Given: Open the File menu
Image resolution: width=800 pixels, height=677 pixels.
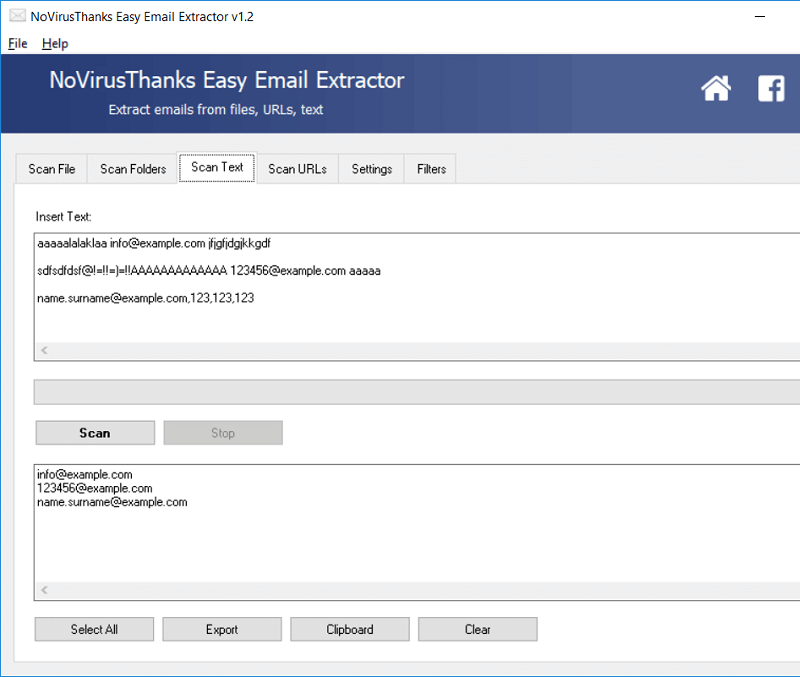Looking at the screenshot, I should tap(17, 43).
